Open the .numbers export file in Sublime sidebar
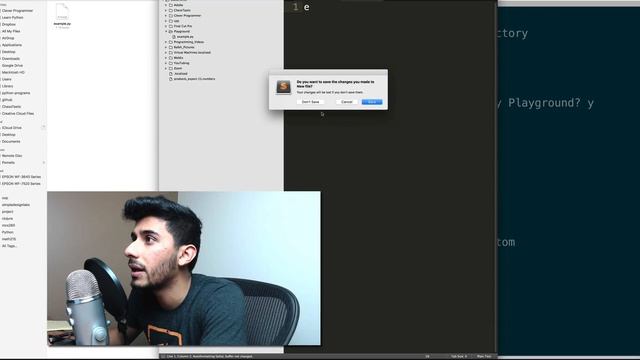The image size is (640, 360). (x=194, y=79)
